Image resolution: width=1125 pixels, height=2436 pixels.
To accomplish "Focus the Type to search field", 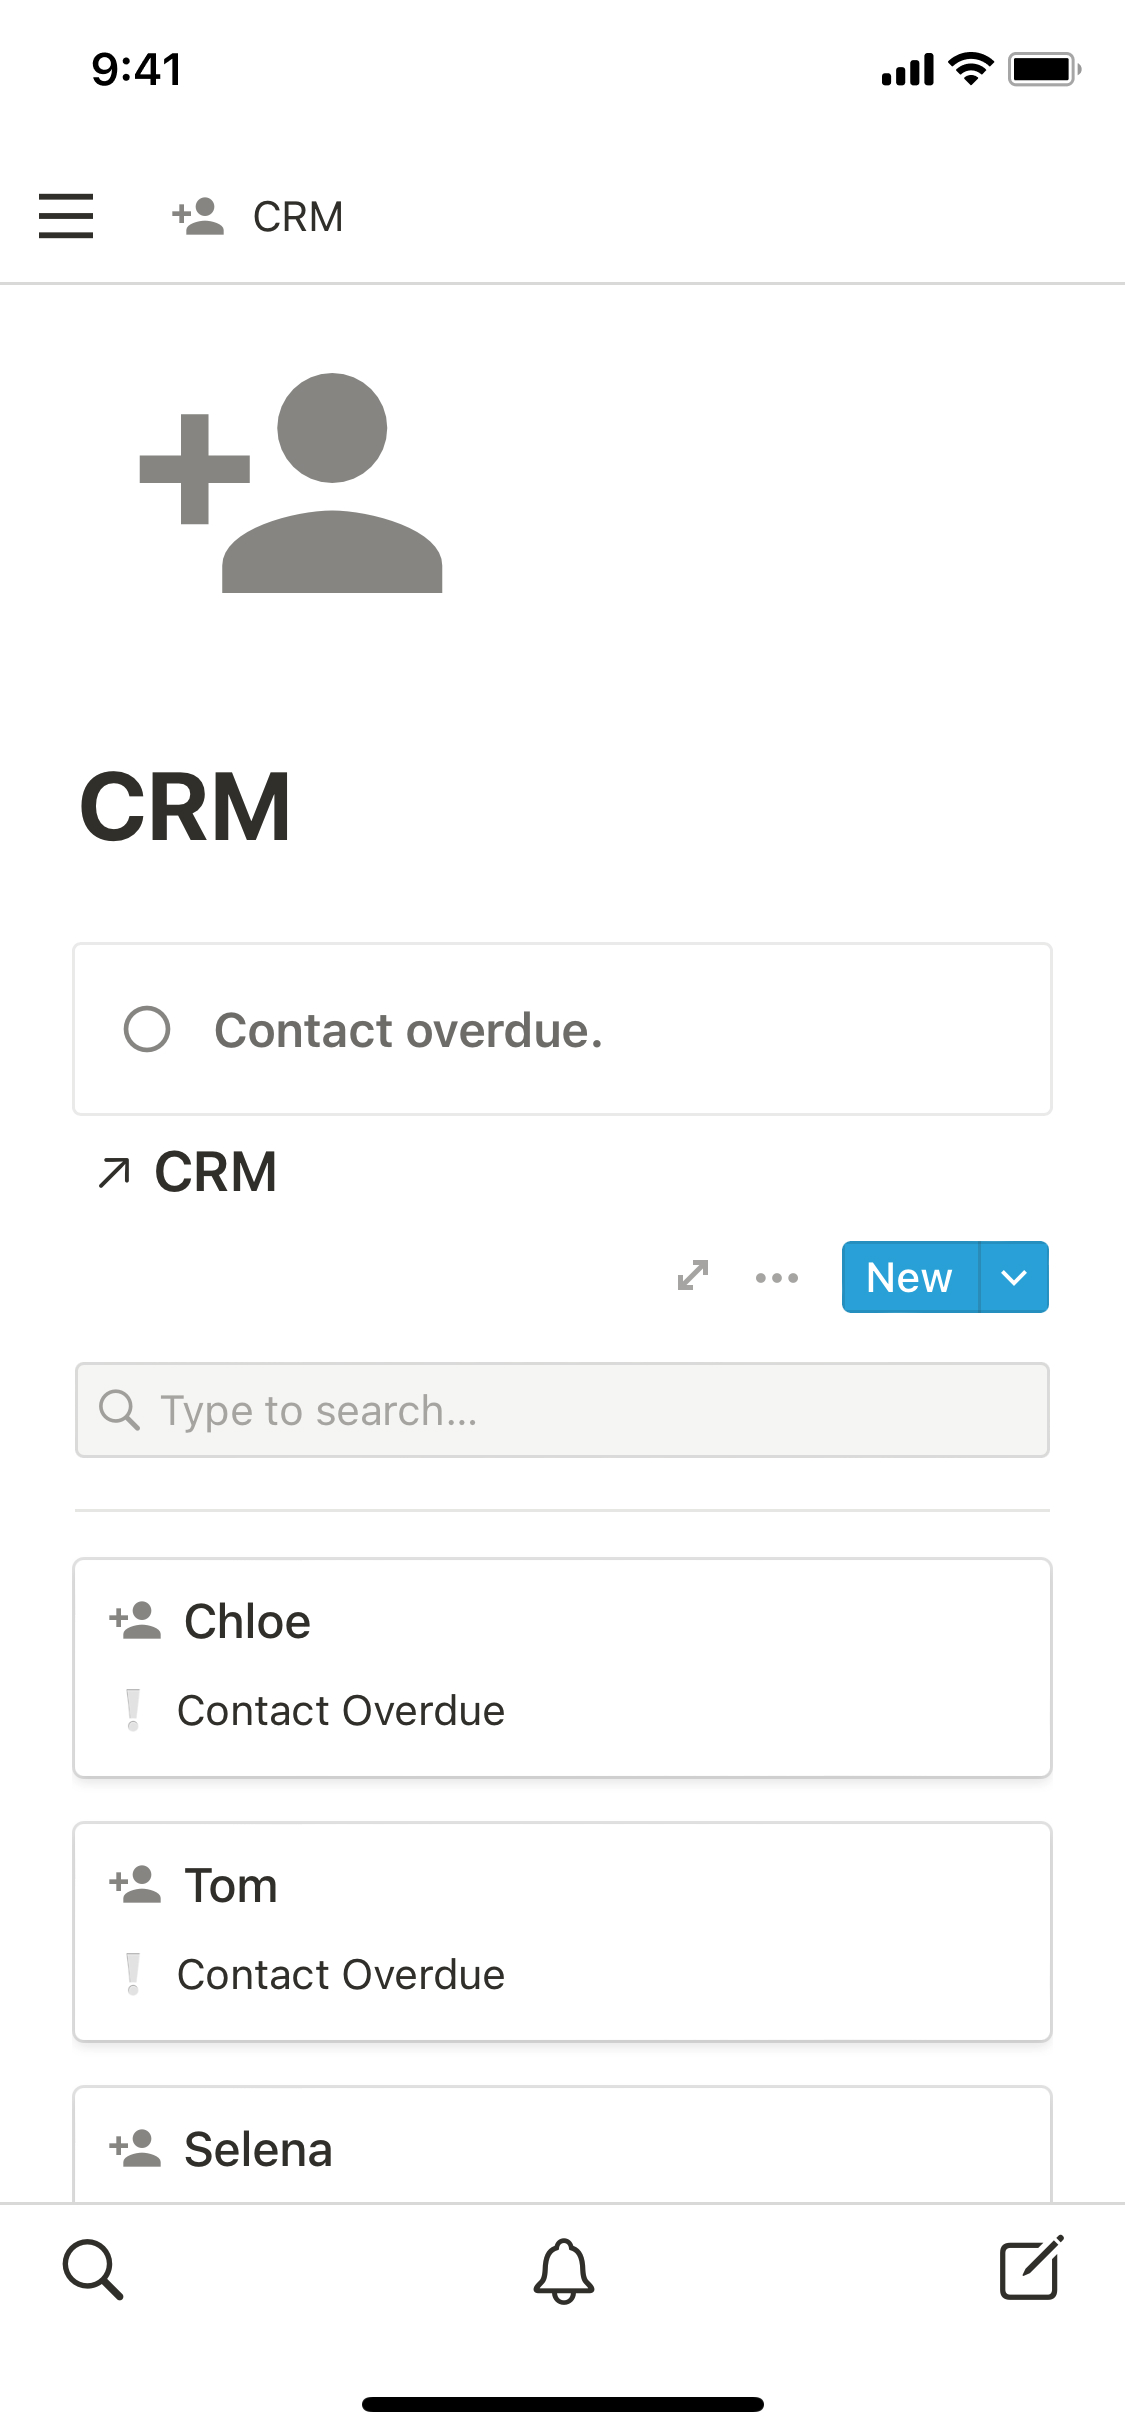I will (x=562, y=1410).
